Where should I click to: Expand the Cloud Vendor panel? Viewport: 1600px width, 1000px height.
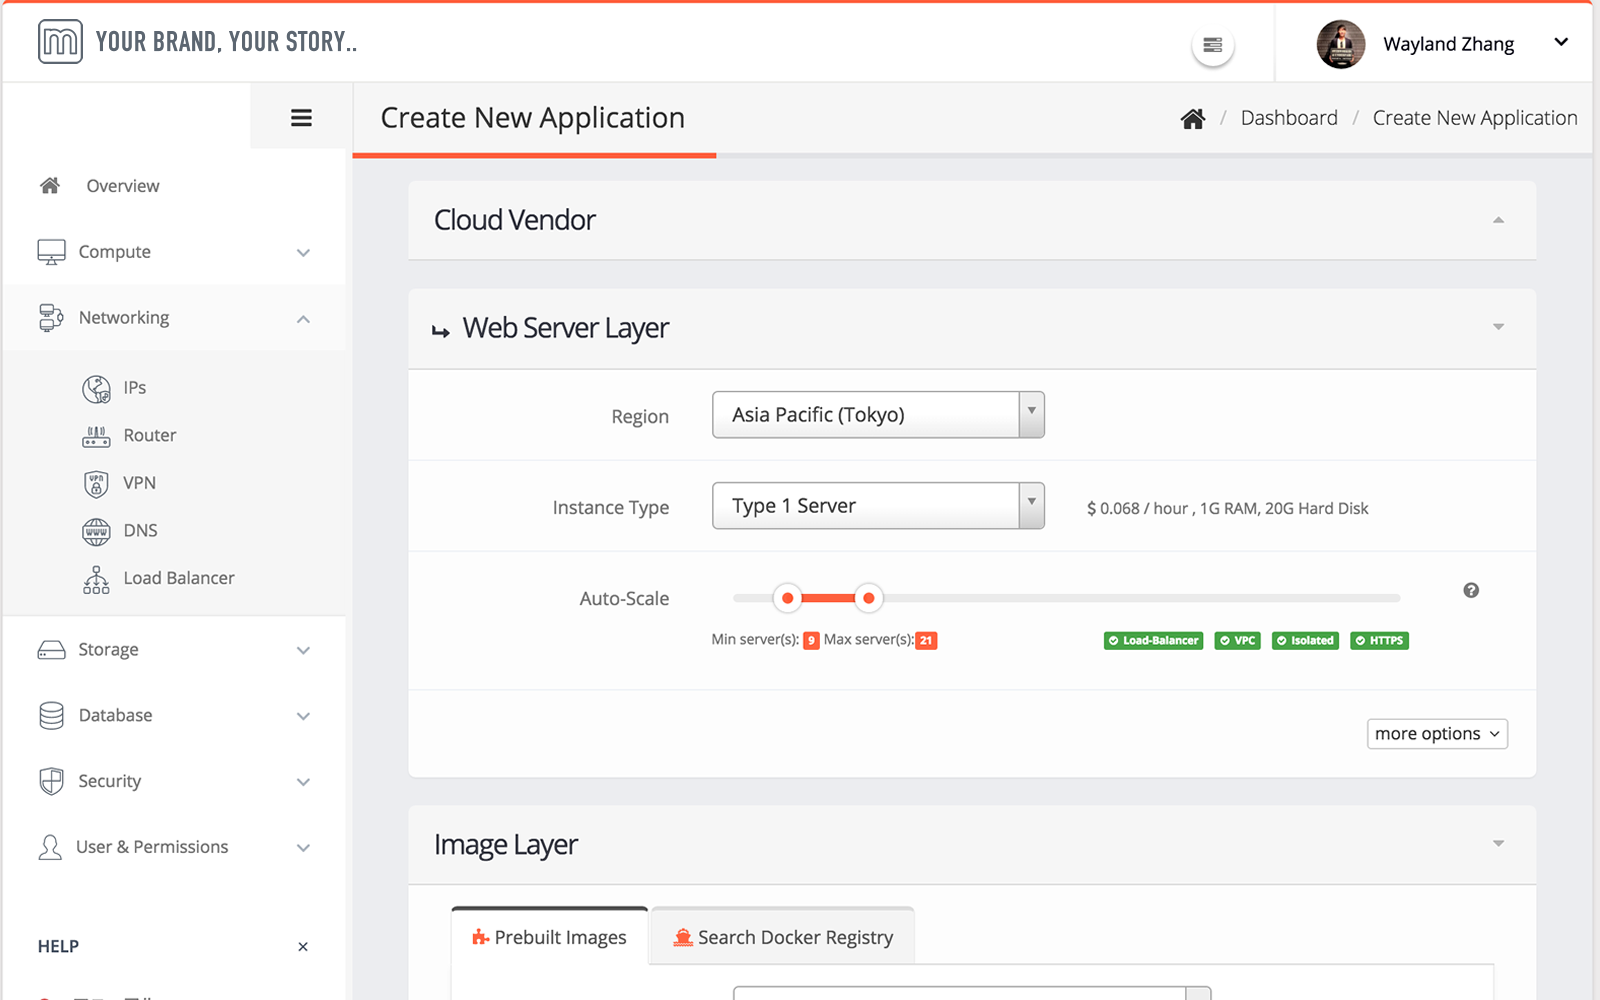pos(1497,220)
